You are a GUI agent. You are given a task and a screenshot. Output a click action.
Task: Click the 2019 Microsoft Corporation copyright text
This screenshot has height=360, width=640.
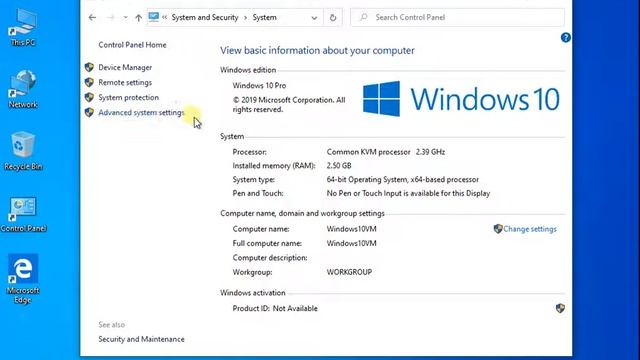click(289, 105)
